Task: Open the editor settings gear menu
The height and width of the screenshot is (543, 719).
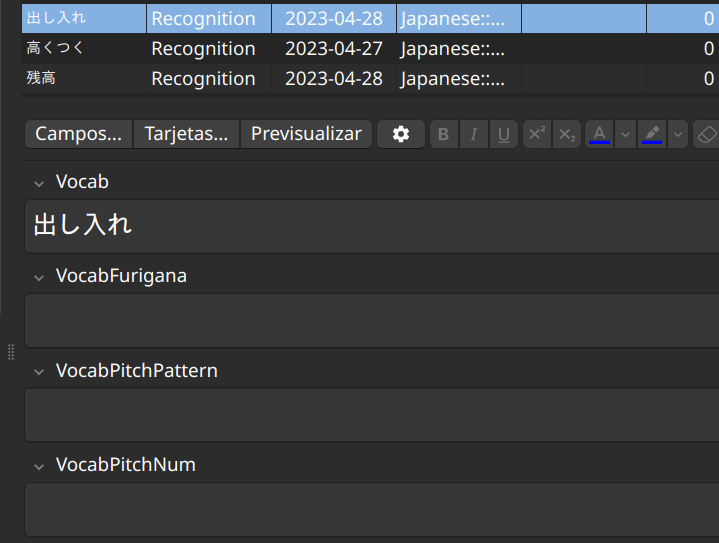Action: pos(401,134)
